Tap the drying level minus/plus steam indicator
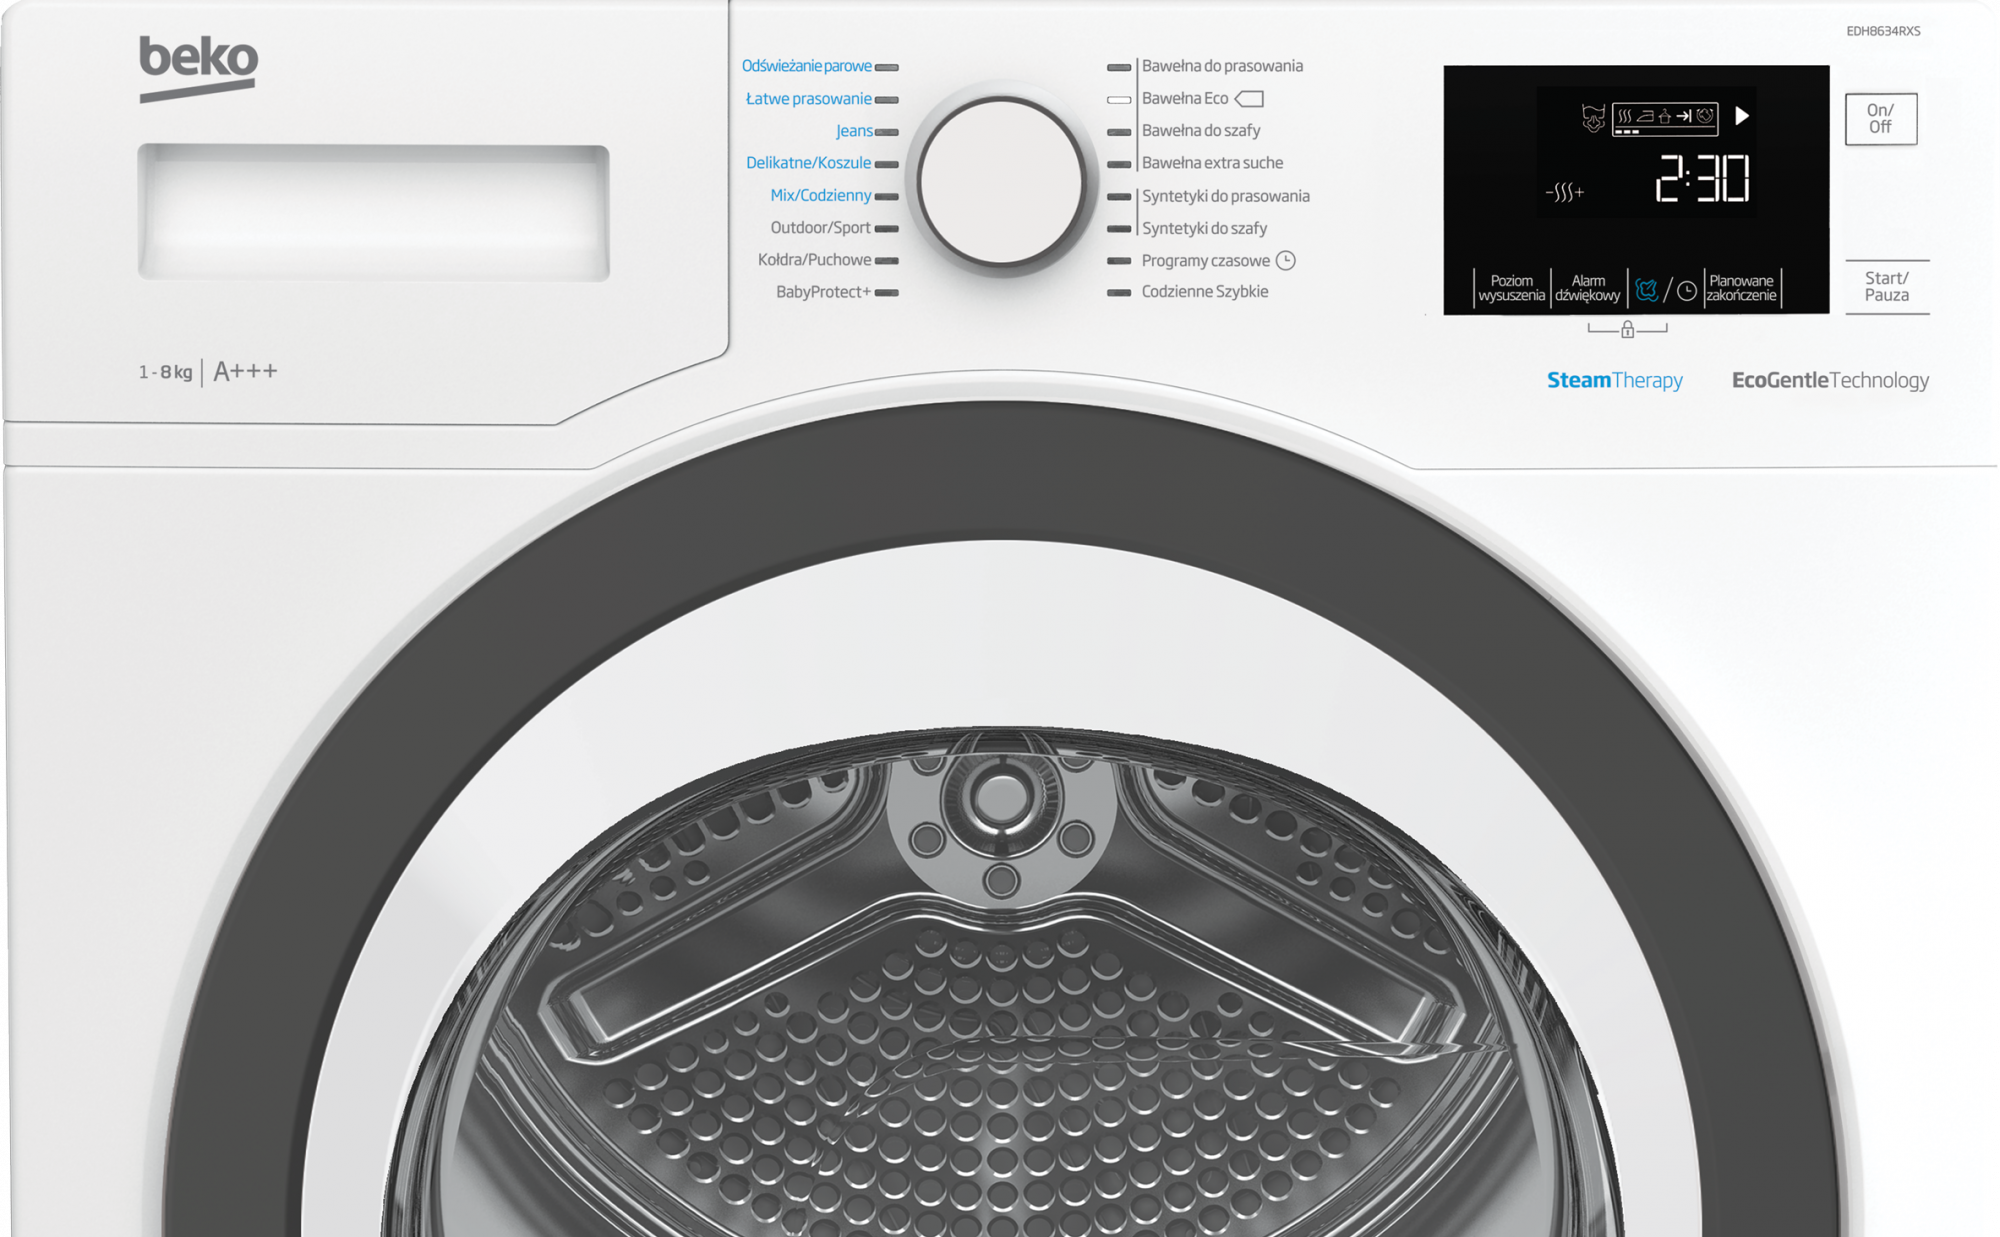Viewport: 2000px width, 1237px height. pos(1565,192)
